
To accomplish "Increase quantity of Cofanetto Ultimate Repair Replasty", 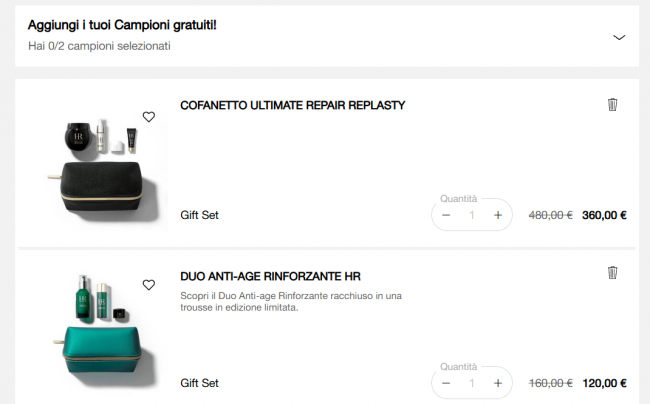I will point(498,215).
